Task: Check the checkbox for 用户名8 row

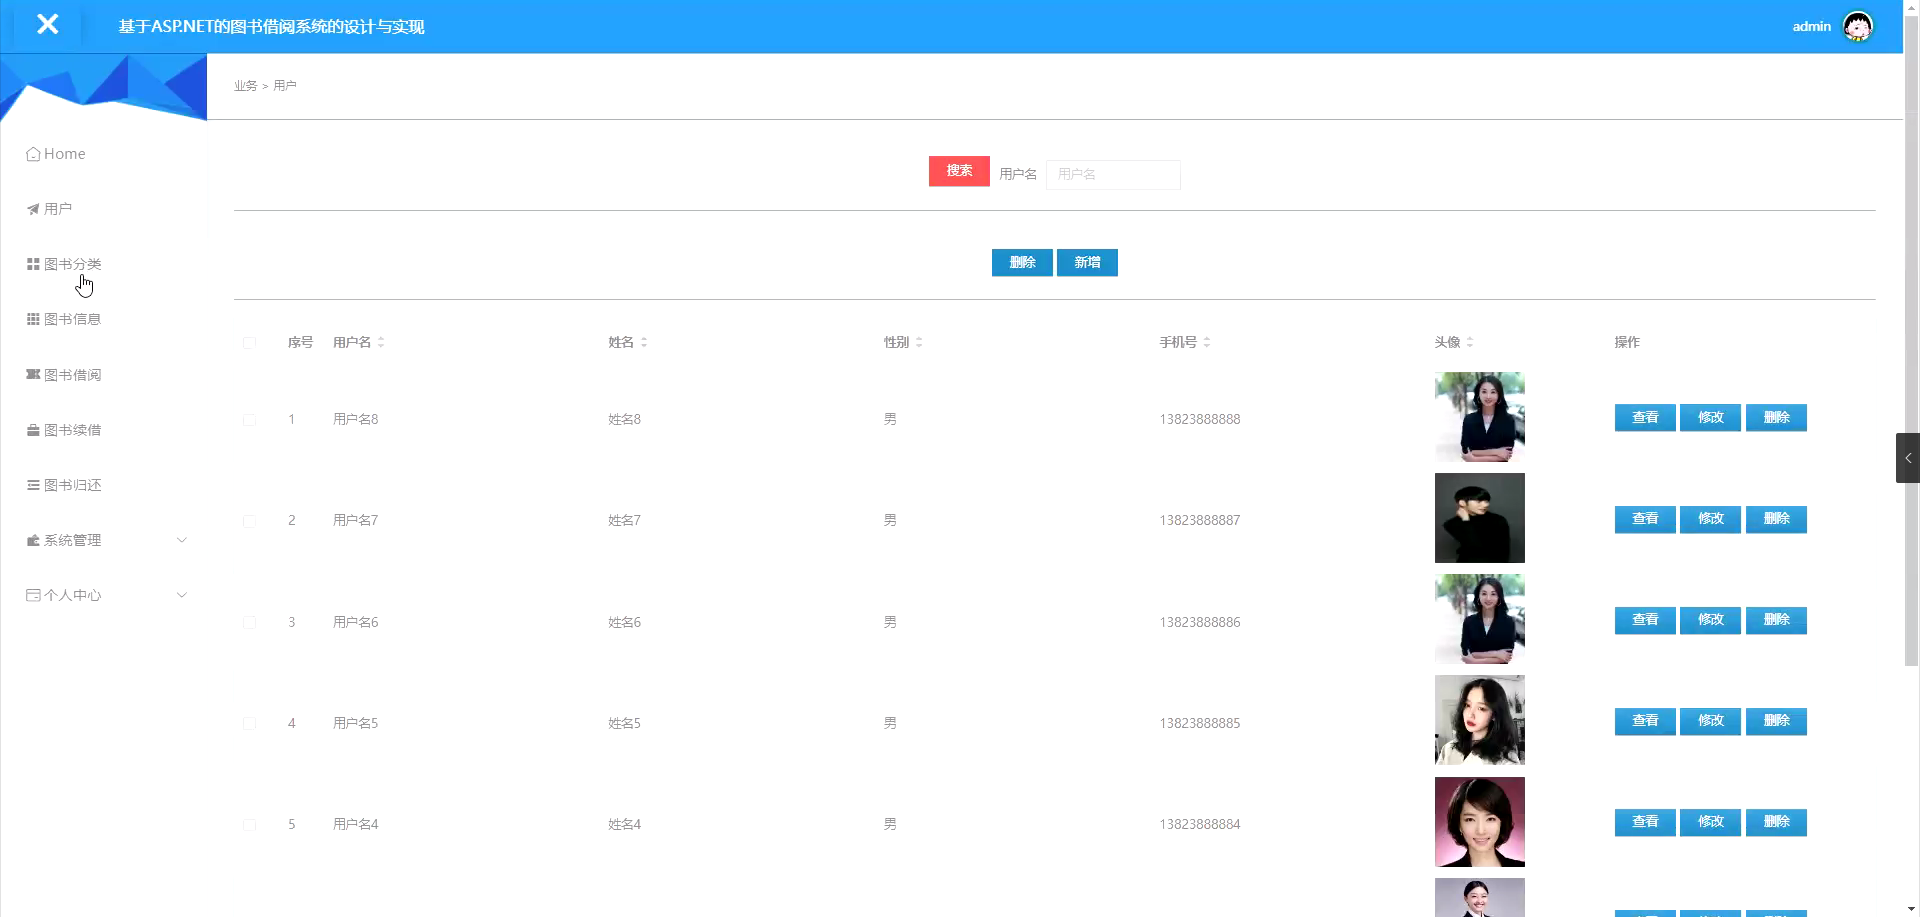Action: 249,420
